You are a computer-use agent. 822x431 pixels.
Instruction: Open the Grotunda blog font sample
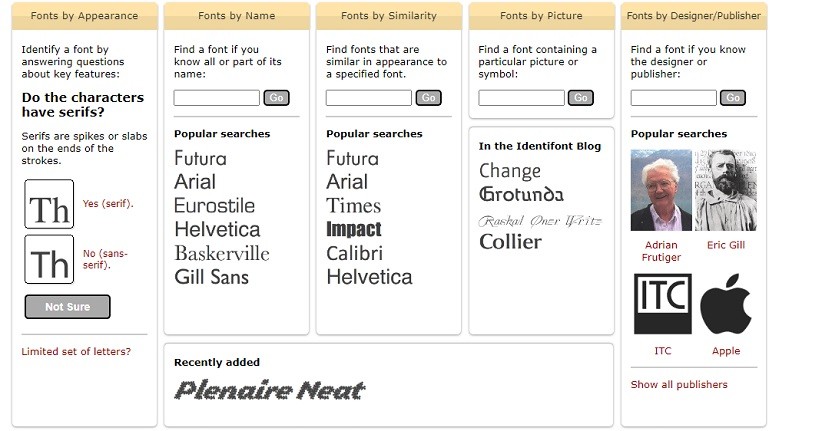point(521,195)
